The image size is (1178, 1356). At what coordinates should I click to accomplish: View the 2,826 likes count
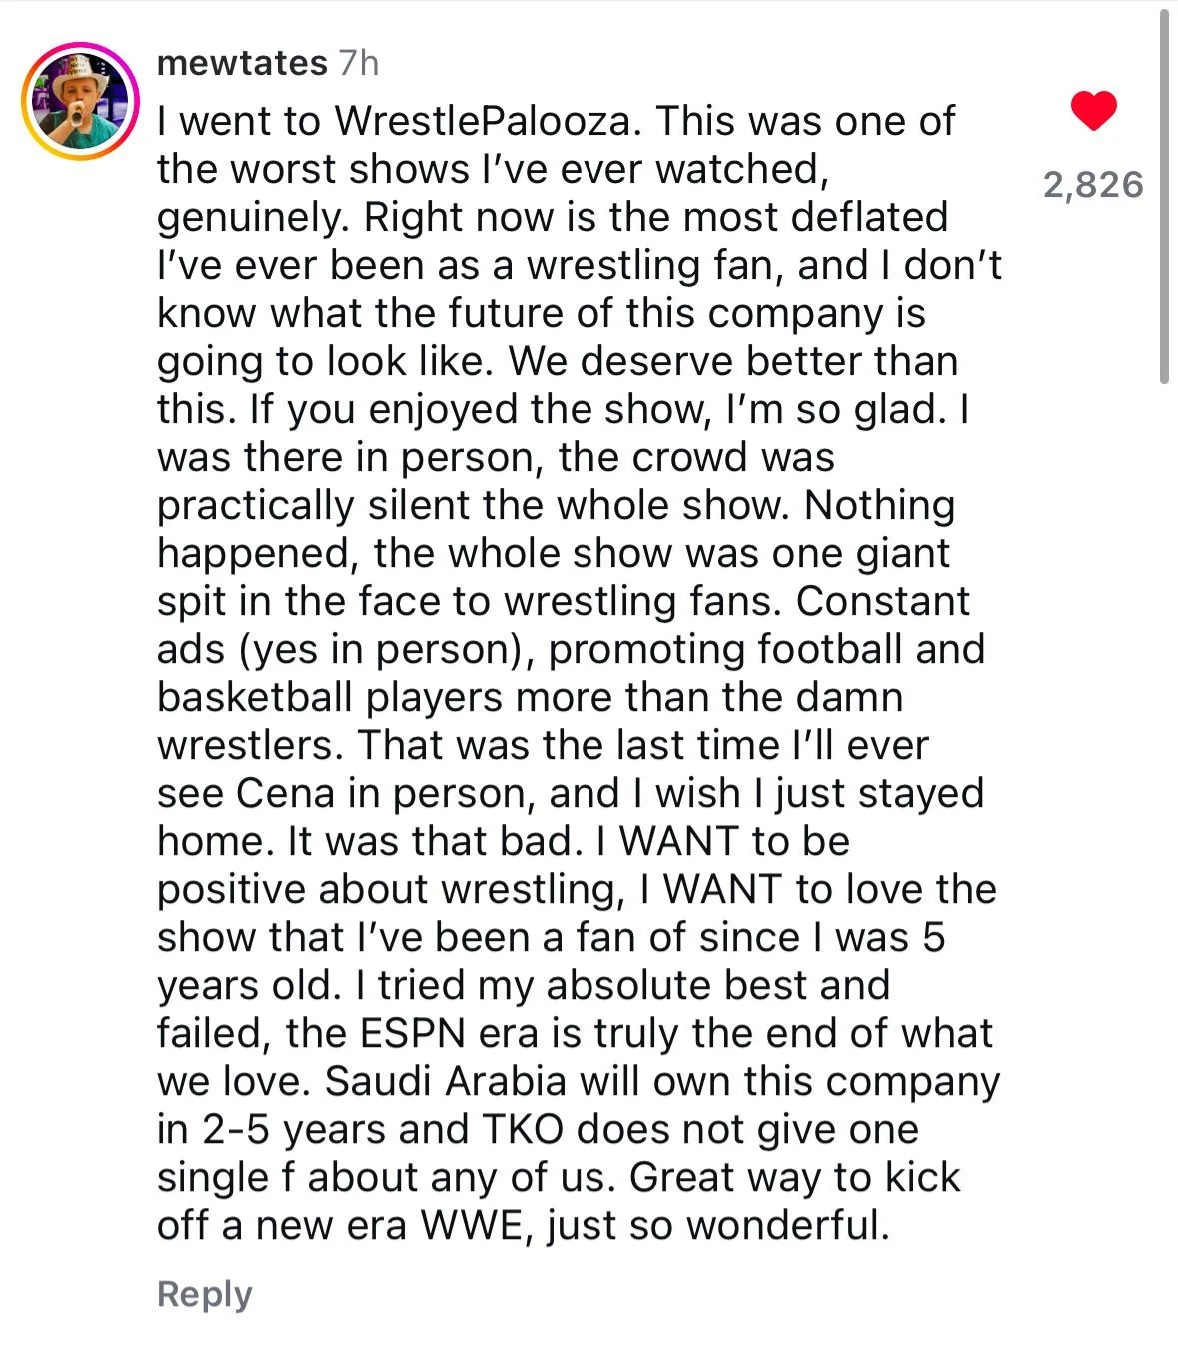coord(1093,185)
